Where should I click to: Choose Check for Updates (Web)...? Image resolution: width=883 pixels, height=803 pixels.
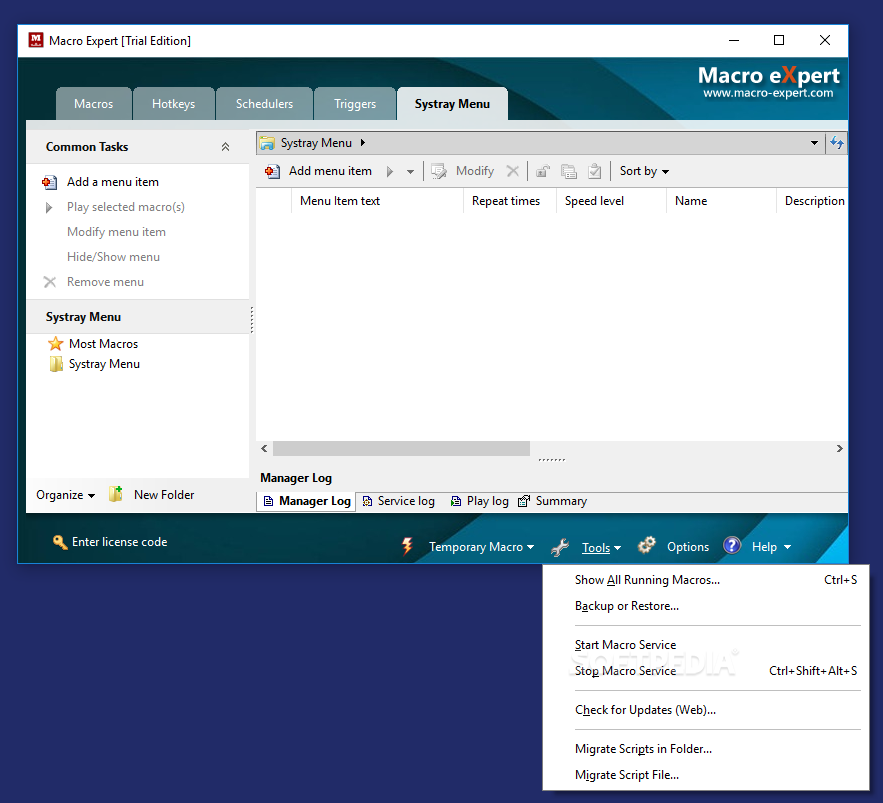pyautogui.click(x=706, y=710)
